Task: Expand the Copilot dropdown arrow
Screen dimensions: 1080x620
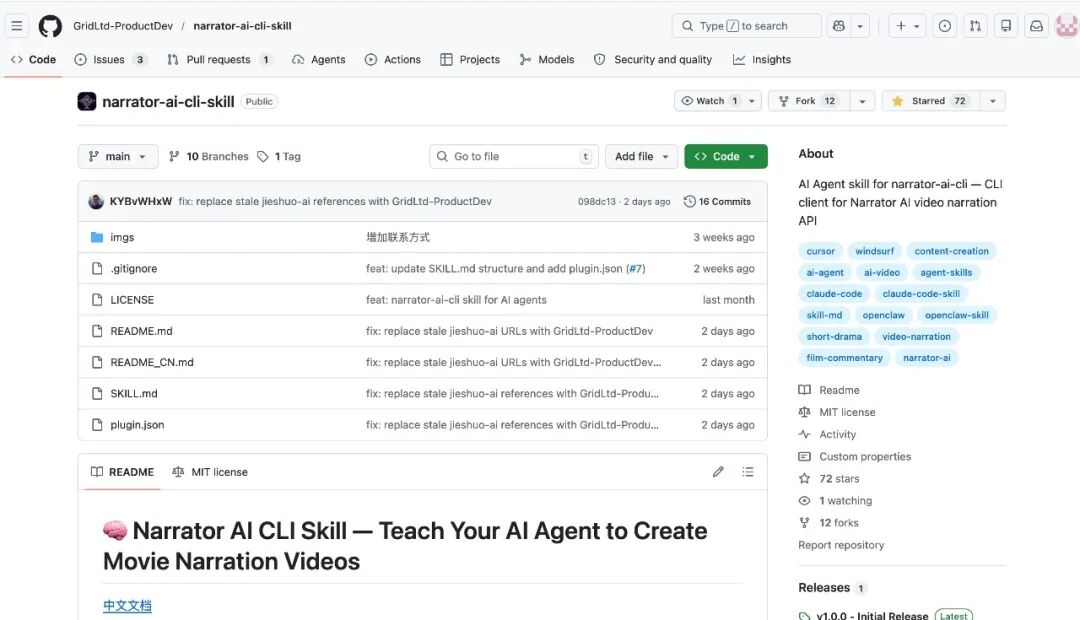Action: click(x=860, y=26)
